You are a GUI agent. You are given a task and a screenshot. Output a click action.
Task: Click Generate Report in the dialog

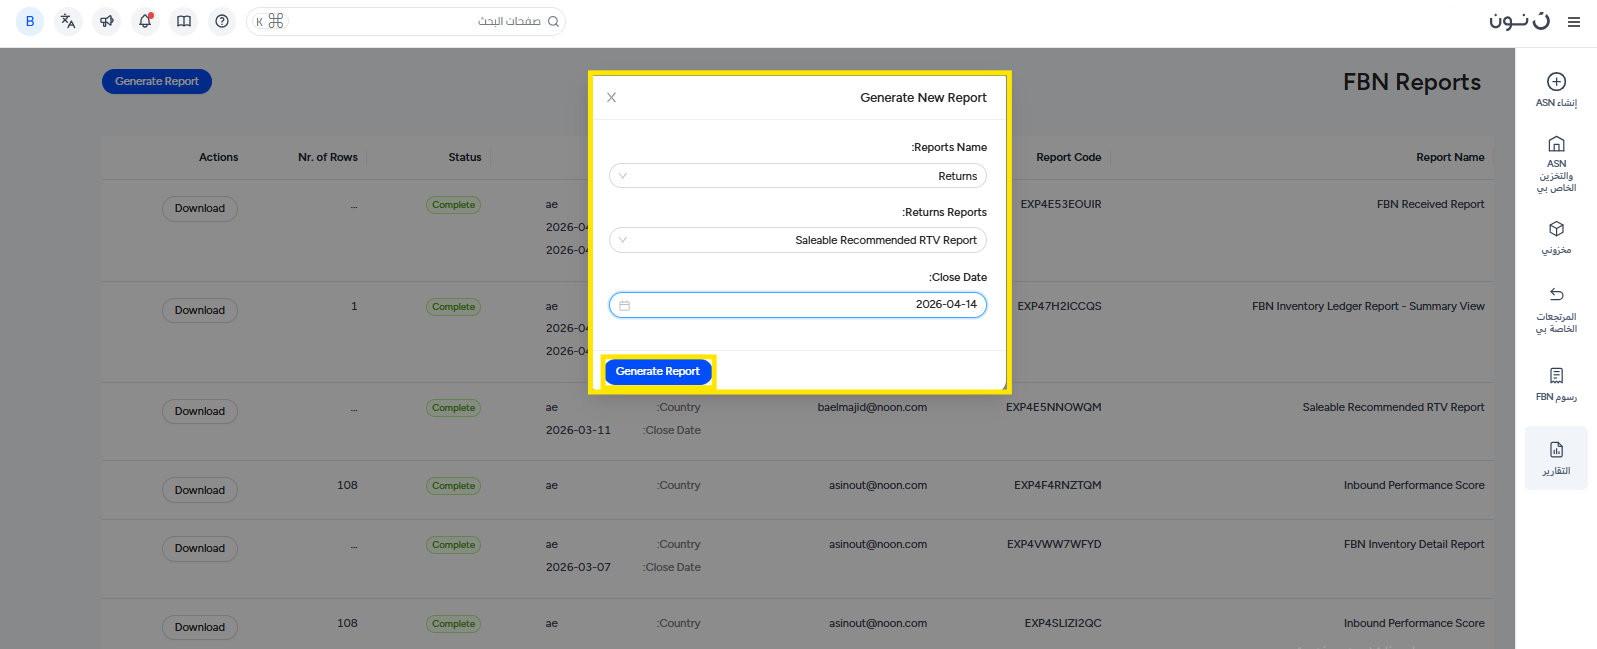click(x=657, y=371)
